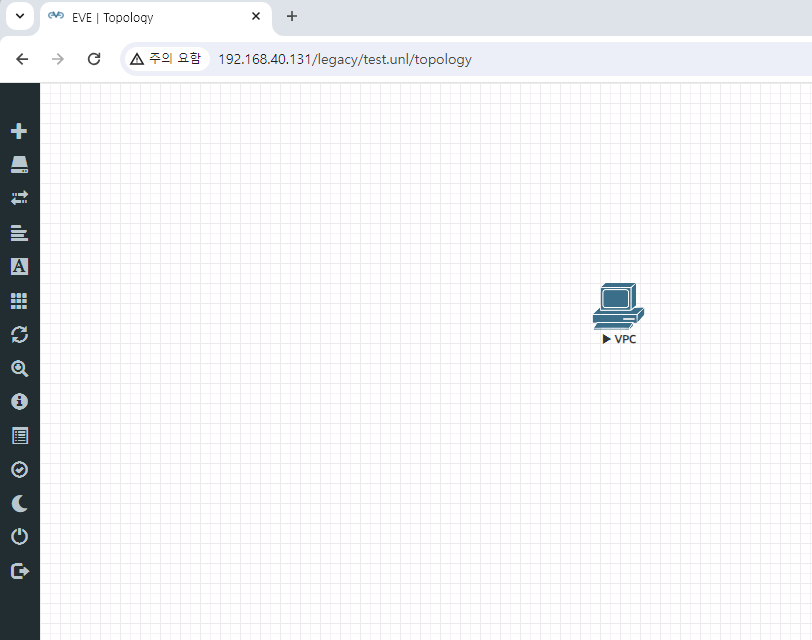
Task: Open the Add an object plus menu
Action: [x=19, y=131]
